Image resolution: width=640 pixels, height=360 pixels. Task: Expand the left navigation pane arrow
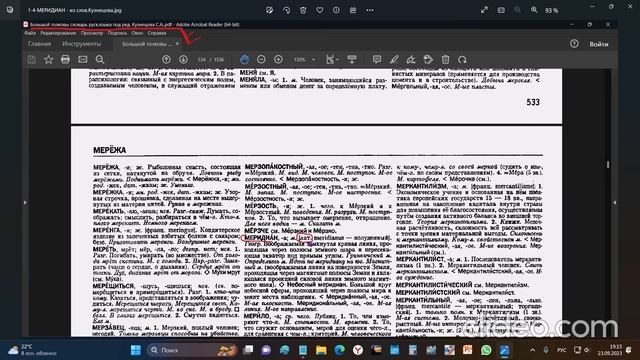click(x=25, y=202)
